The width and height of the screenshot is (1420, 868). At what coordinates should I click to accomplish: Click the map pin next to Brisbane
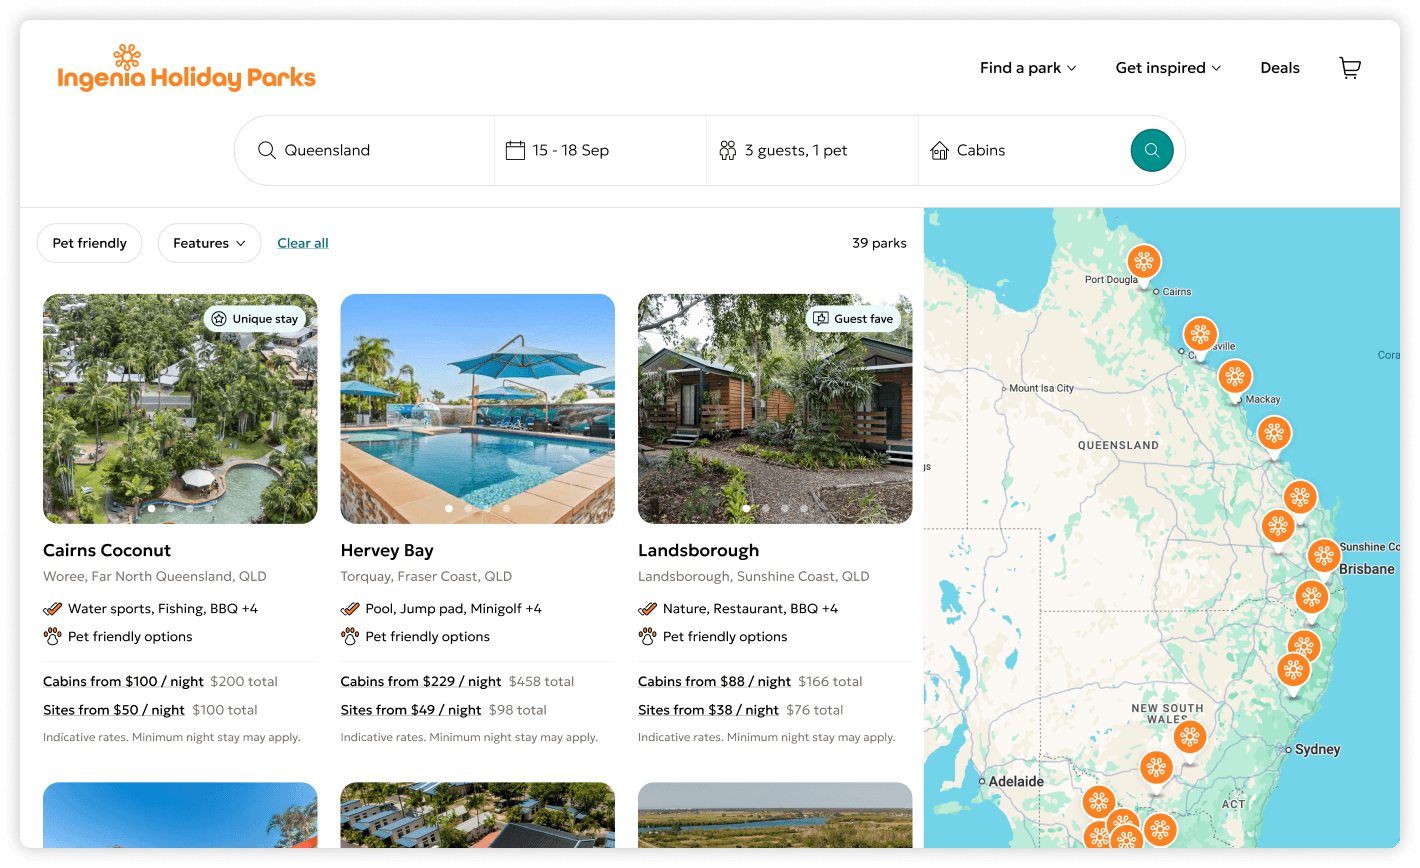click(1324, 556)
